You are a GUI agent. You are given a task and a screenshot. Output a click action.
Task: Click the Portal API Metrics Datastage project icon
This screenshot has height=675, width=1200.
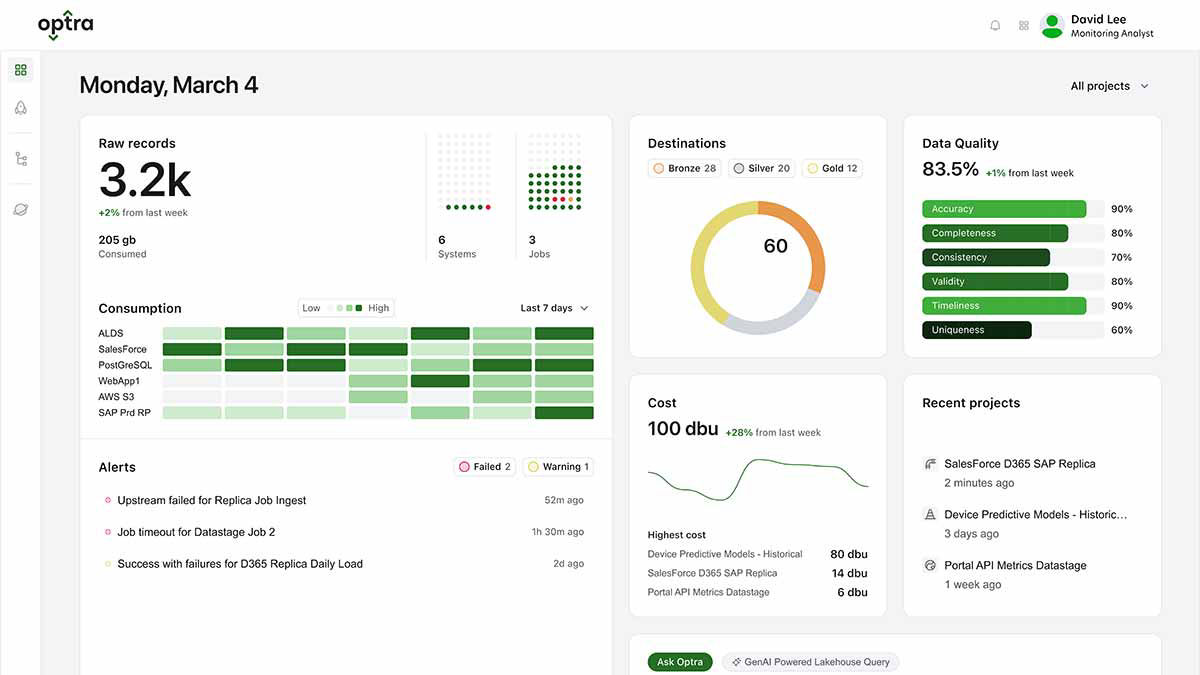click(929, 565)
